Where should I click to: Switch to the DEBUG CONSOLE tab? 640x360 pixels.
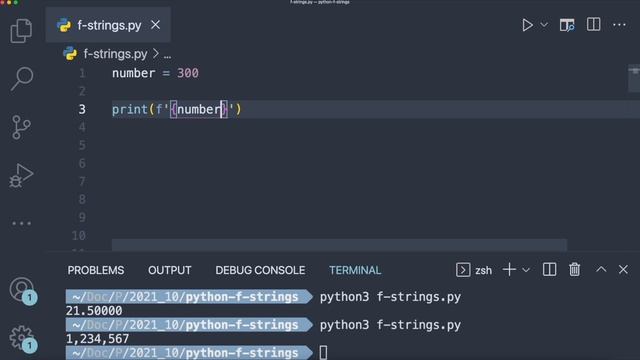coord(260,270)
